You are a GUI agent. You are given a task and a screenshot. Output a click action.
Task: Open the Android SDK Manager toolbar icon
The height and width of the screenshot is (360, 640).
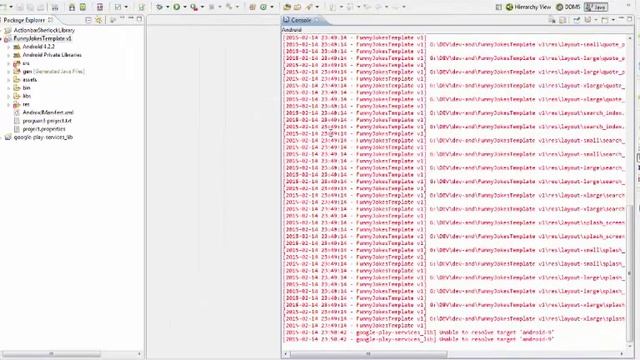pos(72,7)
